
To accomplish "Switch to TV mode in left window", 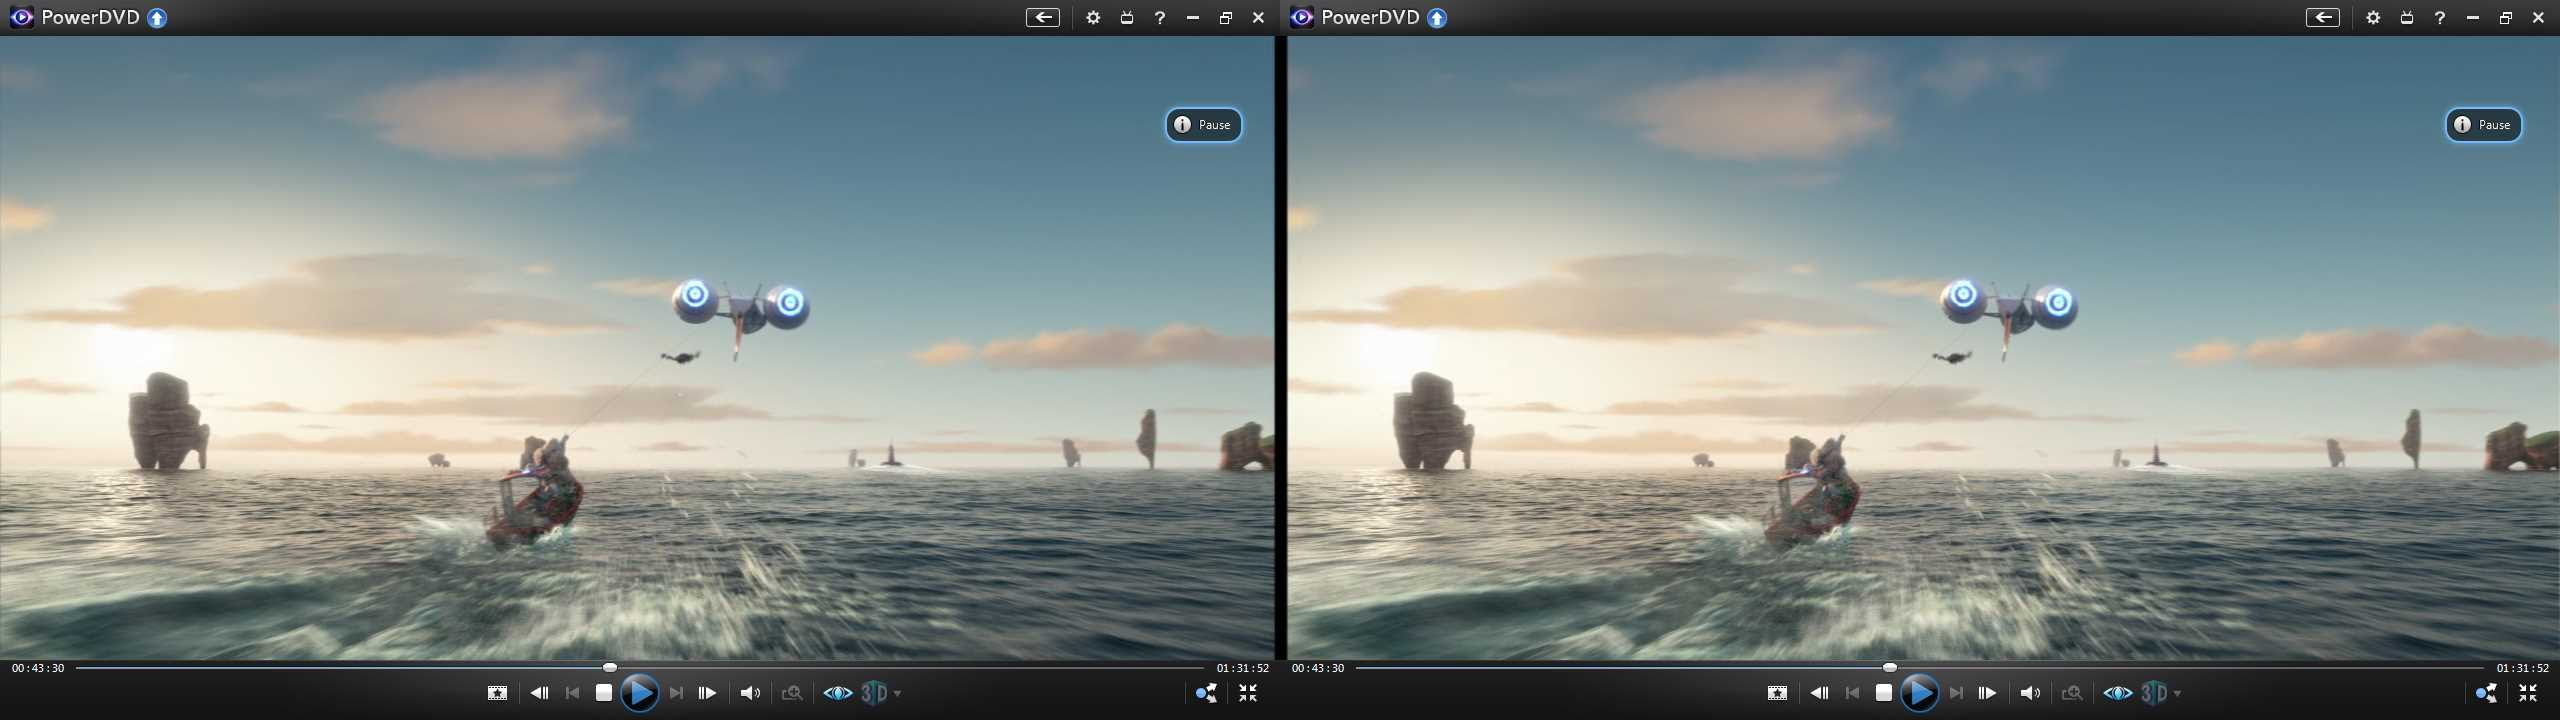I will tap(1127, 17).
